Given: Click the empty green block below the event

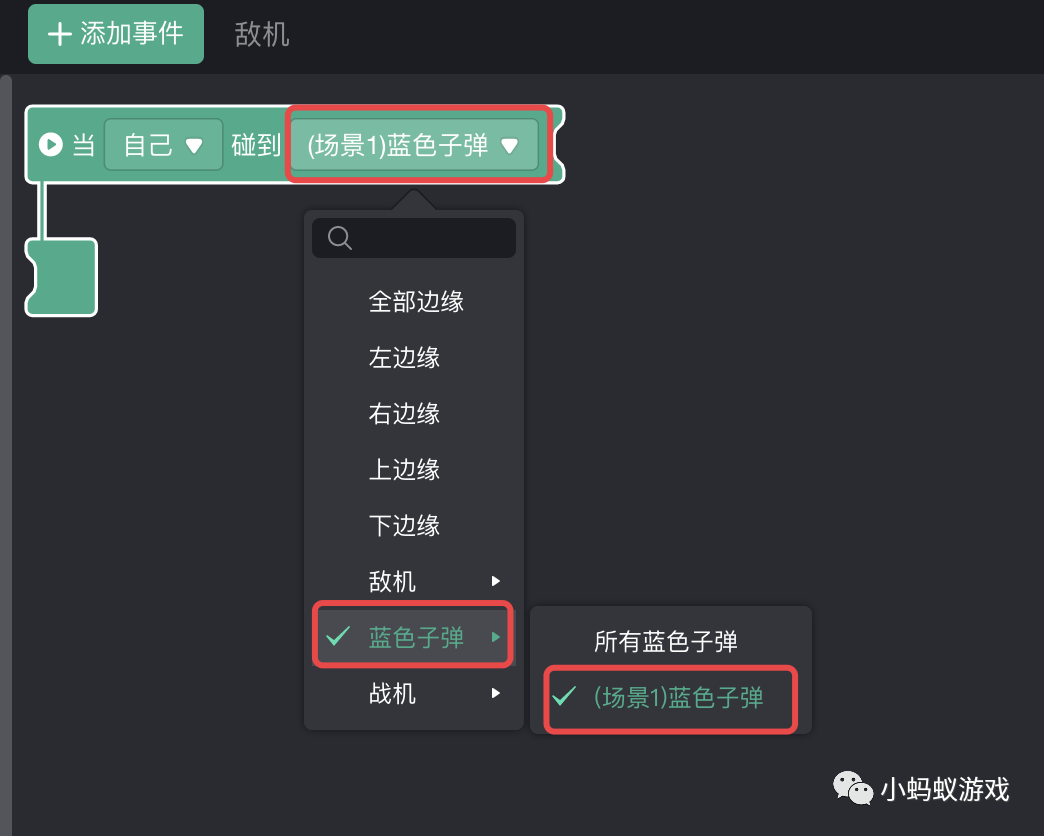Looking at the screenshot, I should pyautogui.click(x=60, y=277).
